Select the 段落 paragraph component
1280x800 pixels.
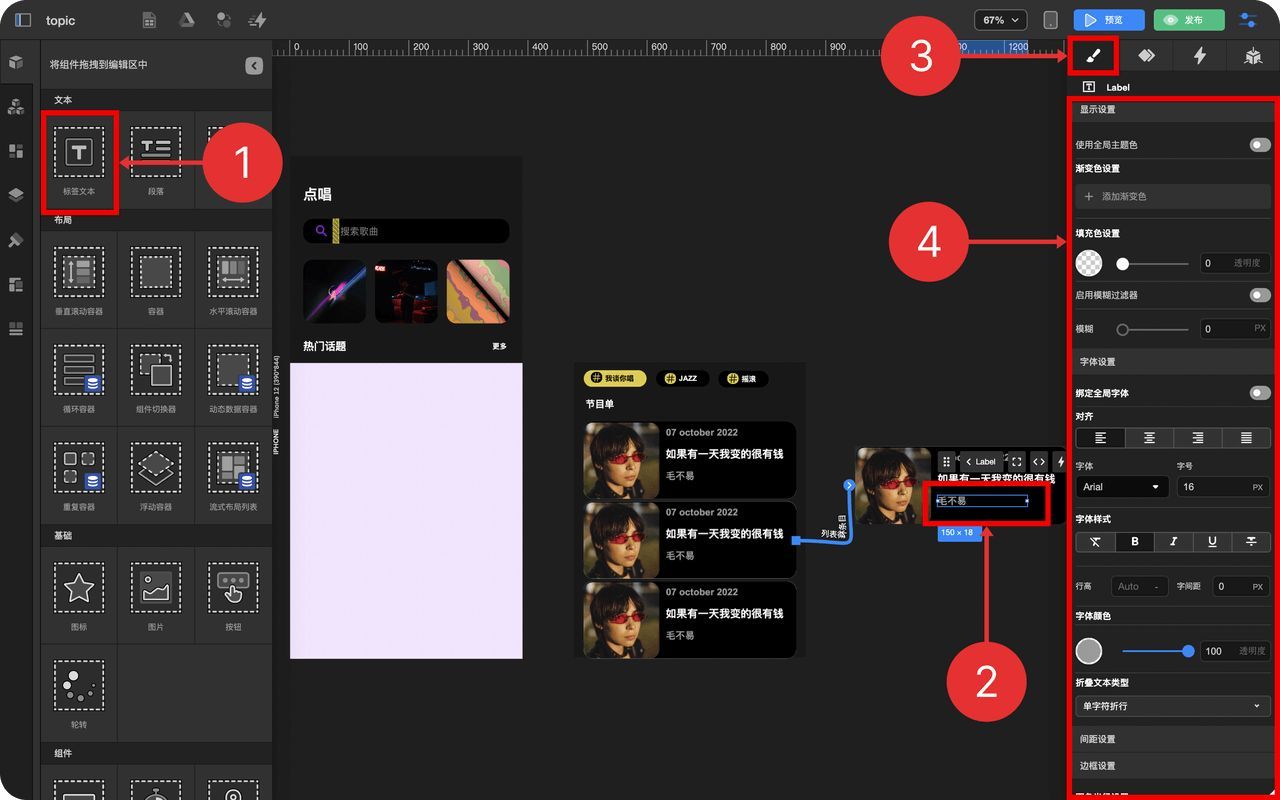click(x=156, y=161)
